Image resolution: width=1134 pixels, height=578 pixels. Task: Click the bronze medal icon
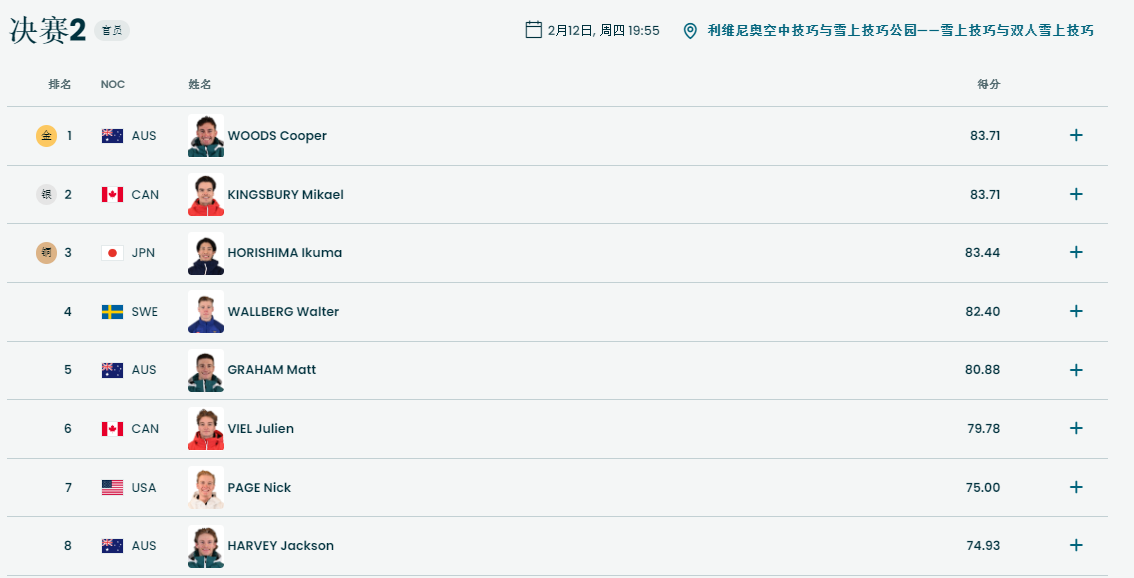[46, 252]
